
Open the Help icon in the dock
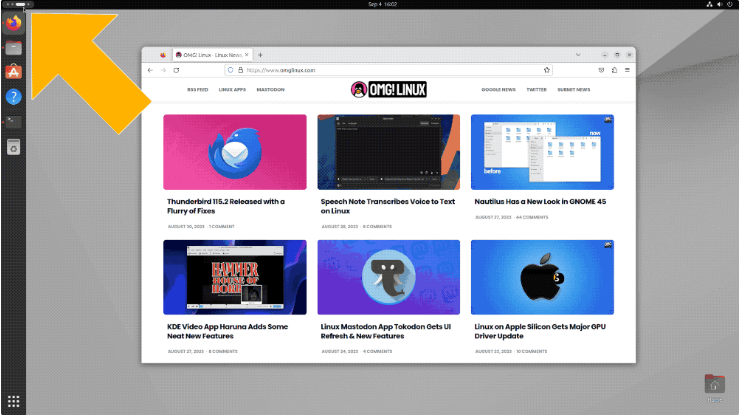click(x=14, y=97)
